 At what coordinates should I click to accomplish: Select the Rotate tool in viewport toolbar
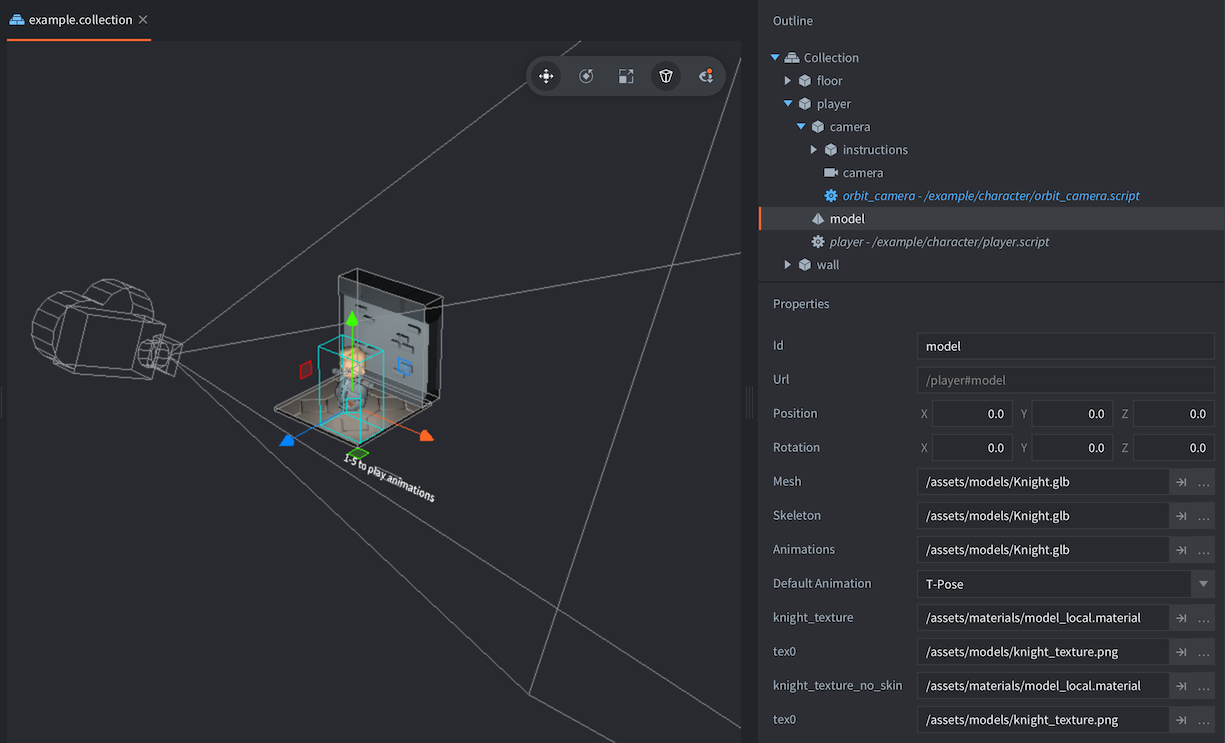(x=586, y=76)
